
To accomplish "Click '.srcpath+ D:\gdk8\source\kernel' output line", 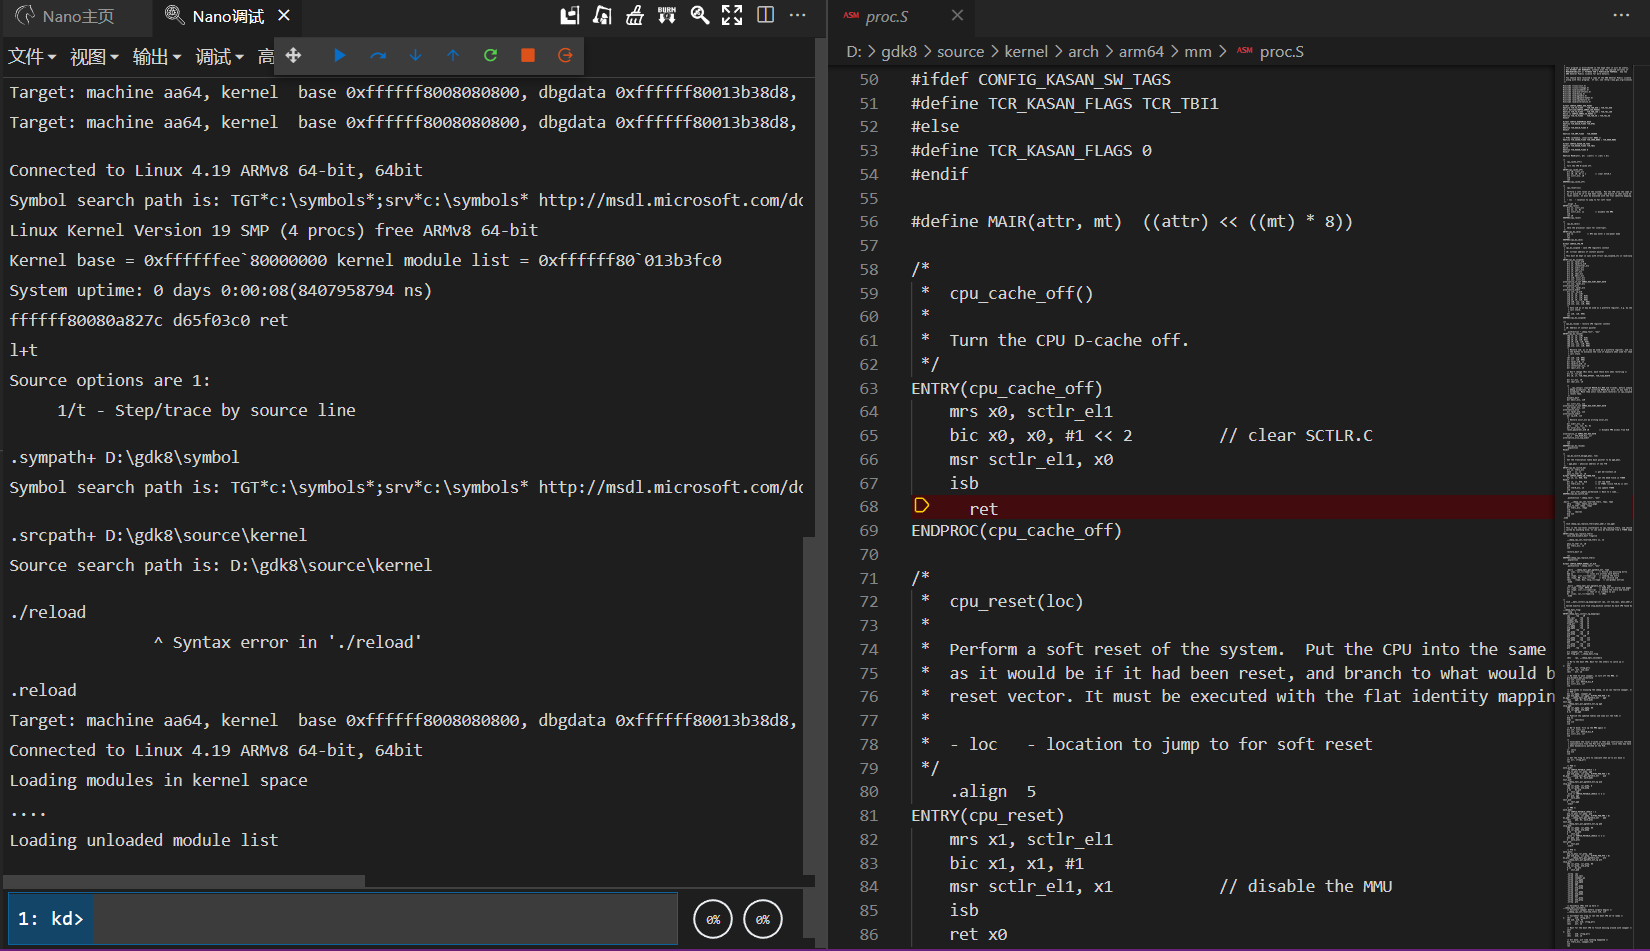I will coord(158,536).
